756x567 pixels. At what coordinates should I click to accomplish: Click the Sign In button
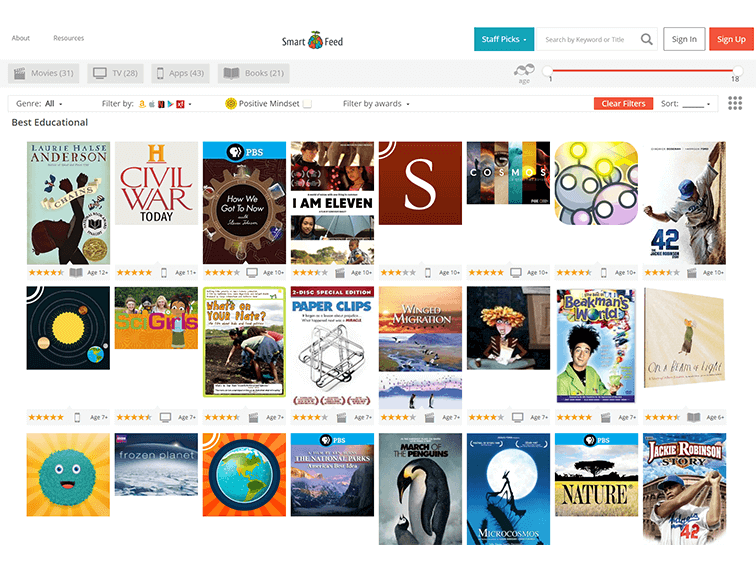click(684, 39)
